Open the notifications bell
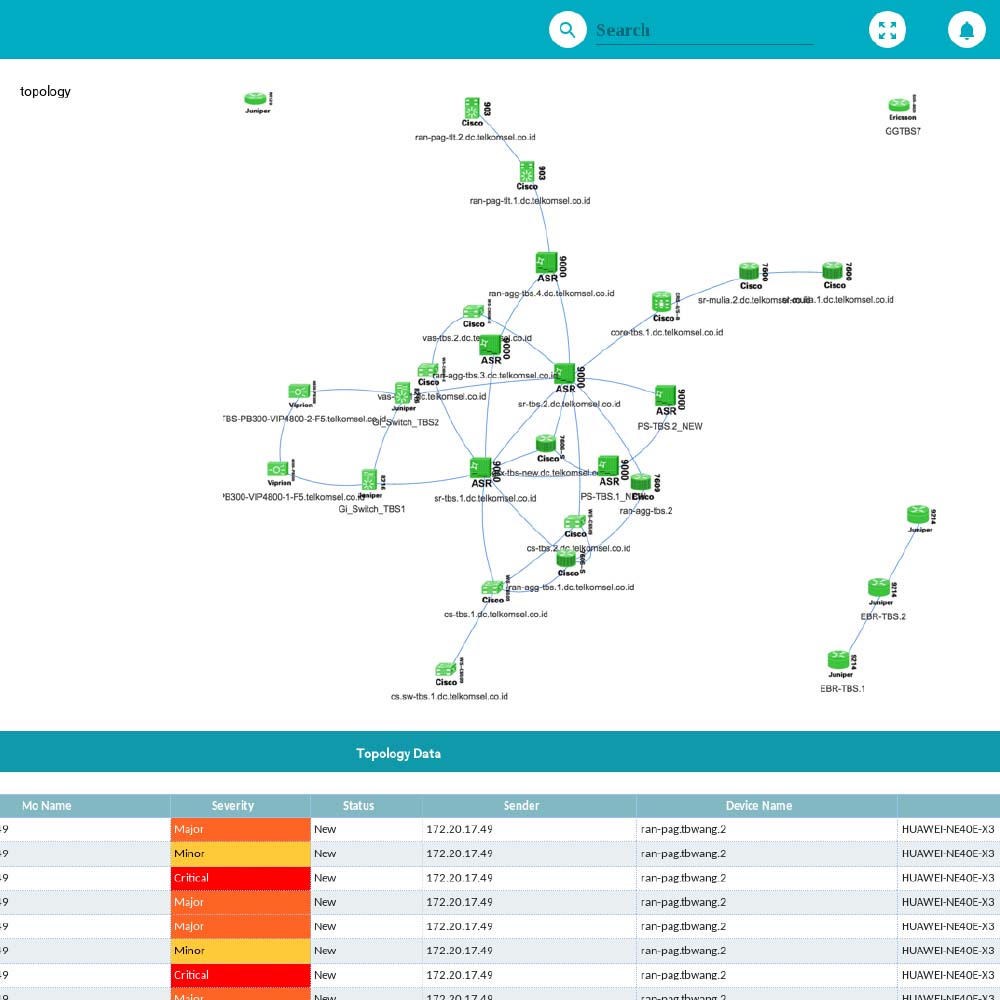Viewport: 1000px width, 1000px height. pyautogui.click(x=966, y=30)
